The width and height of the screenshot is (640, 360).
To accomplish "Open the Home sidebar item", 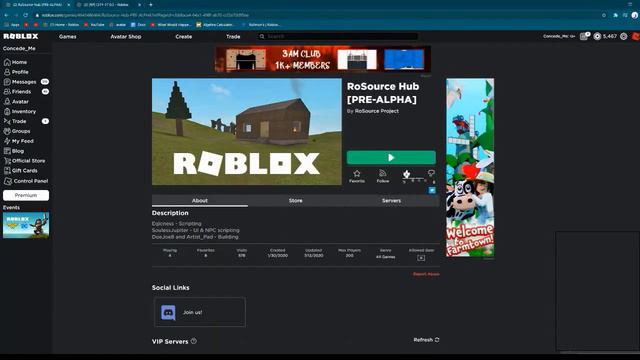I will pos(16,62).
